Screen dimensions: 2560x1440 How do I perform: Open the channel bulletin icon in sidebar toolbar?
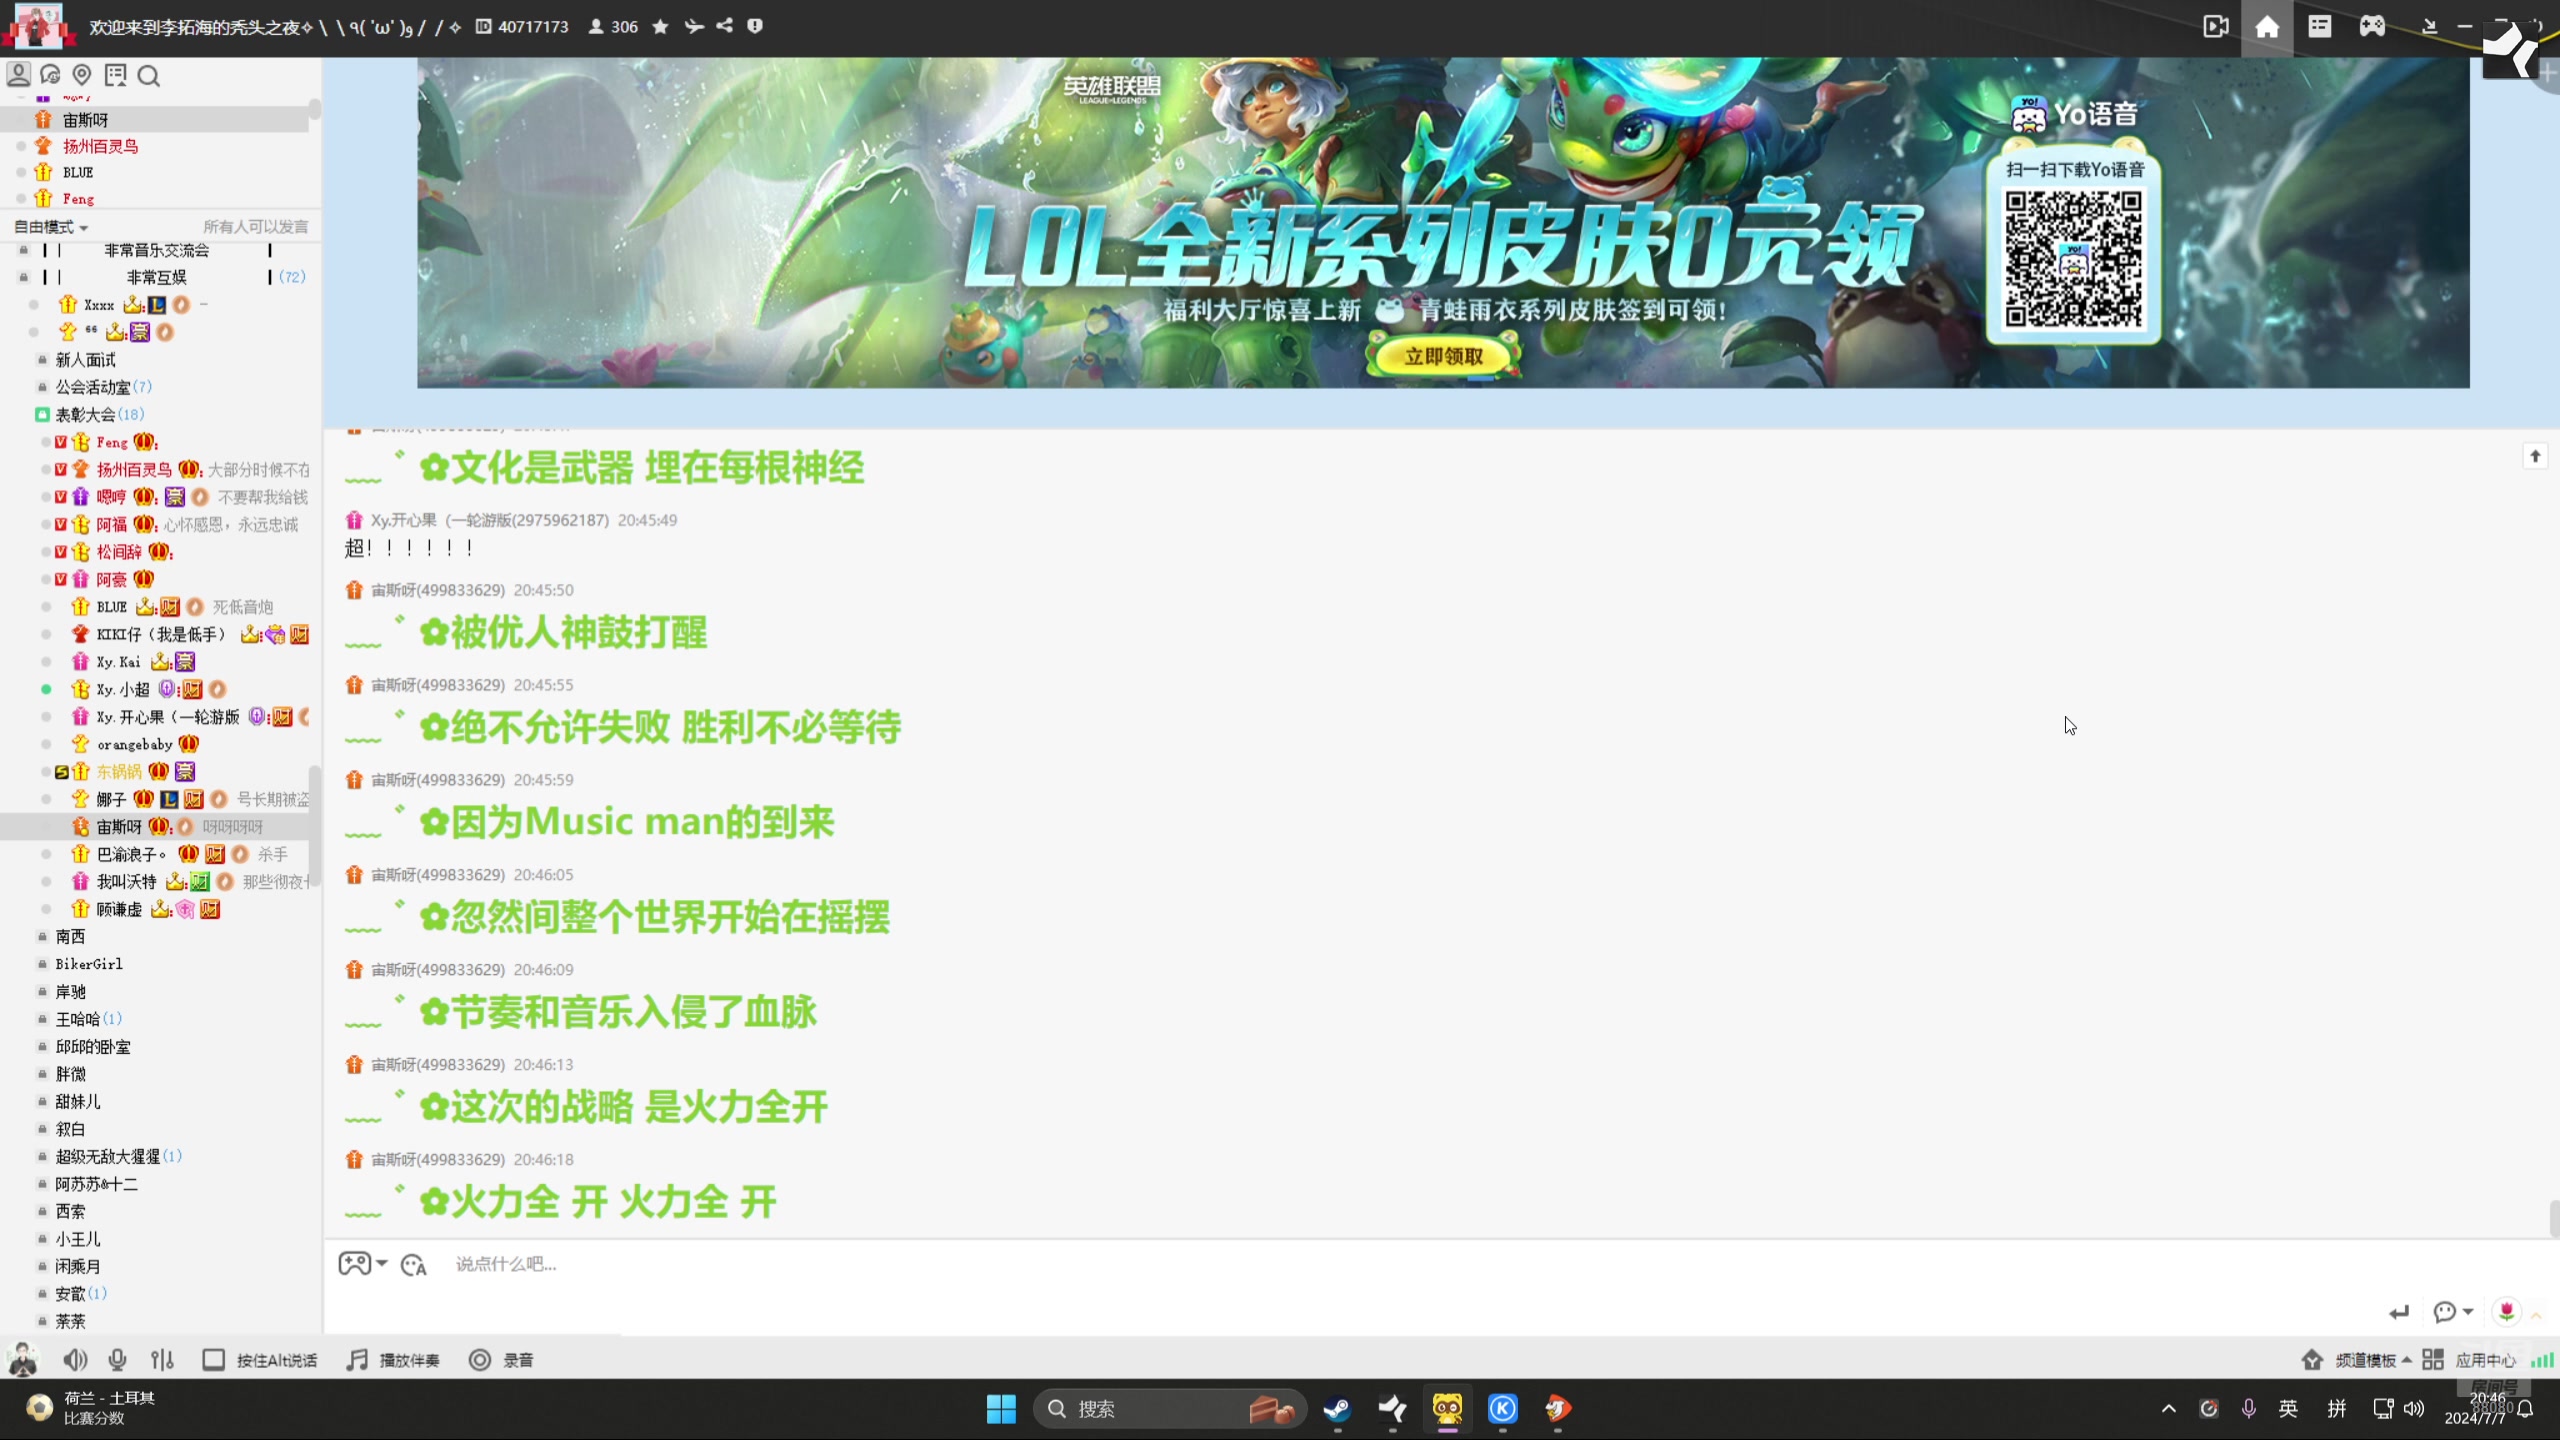pos(116,75)
